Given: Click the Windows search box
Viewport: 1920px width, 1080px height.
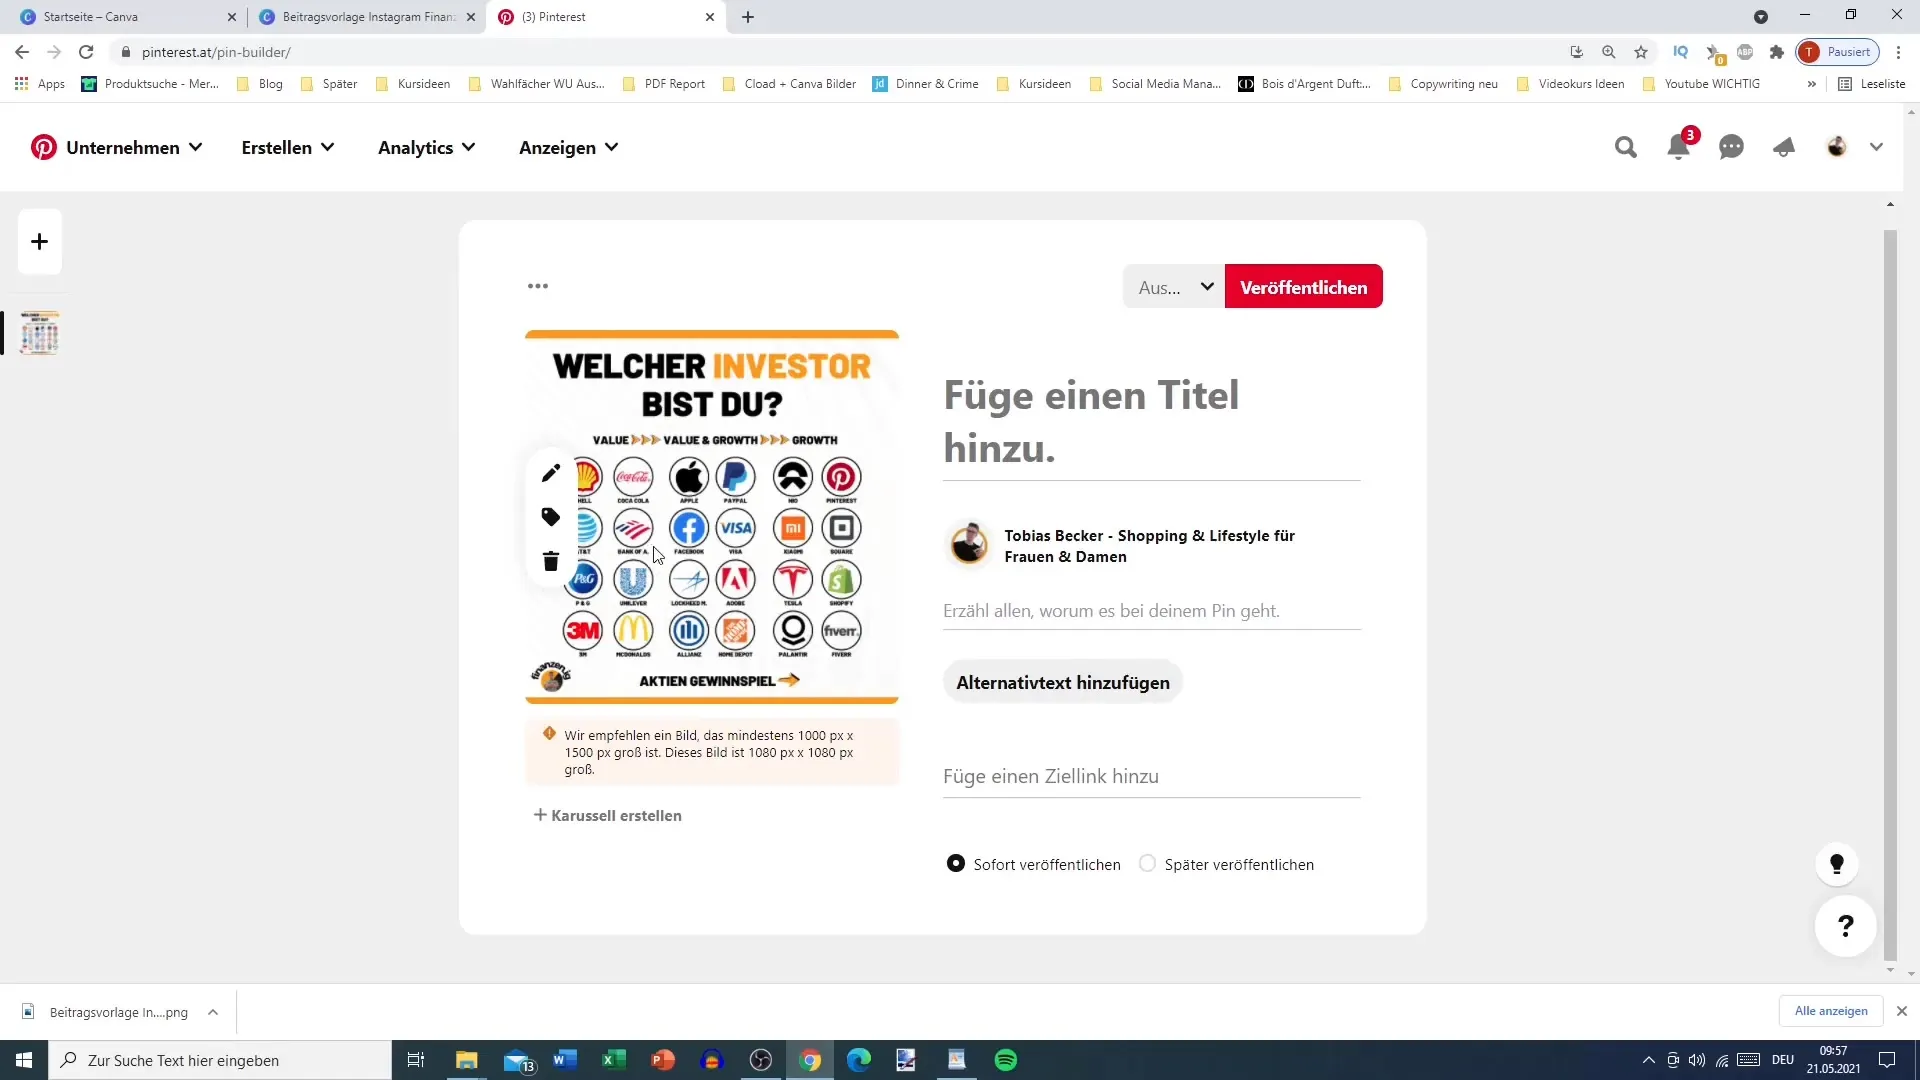Looking at the screenshot, I should click(x=220, y=1060).
